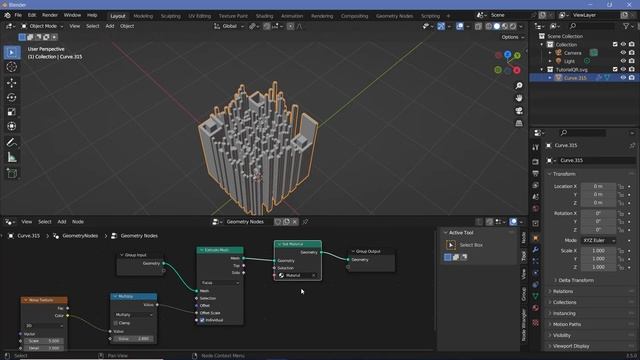The image size is (640, 360).
Task: Open the World properties tab icon
Action: pyautogui.click(x=536, y=209)
